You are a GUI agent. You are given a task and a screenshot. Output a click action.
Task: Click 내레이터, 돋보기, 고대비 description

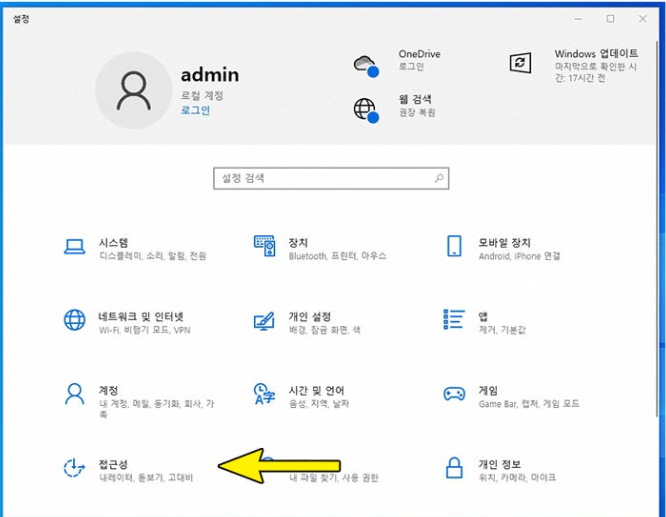(x=146, y=477)
